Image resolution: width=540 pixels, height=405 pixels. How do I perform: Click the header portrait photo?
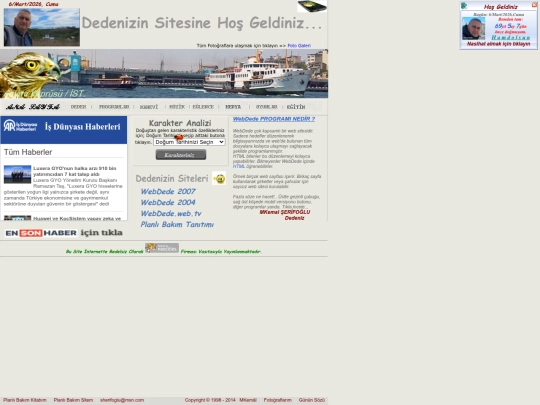(42, 27)
